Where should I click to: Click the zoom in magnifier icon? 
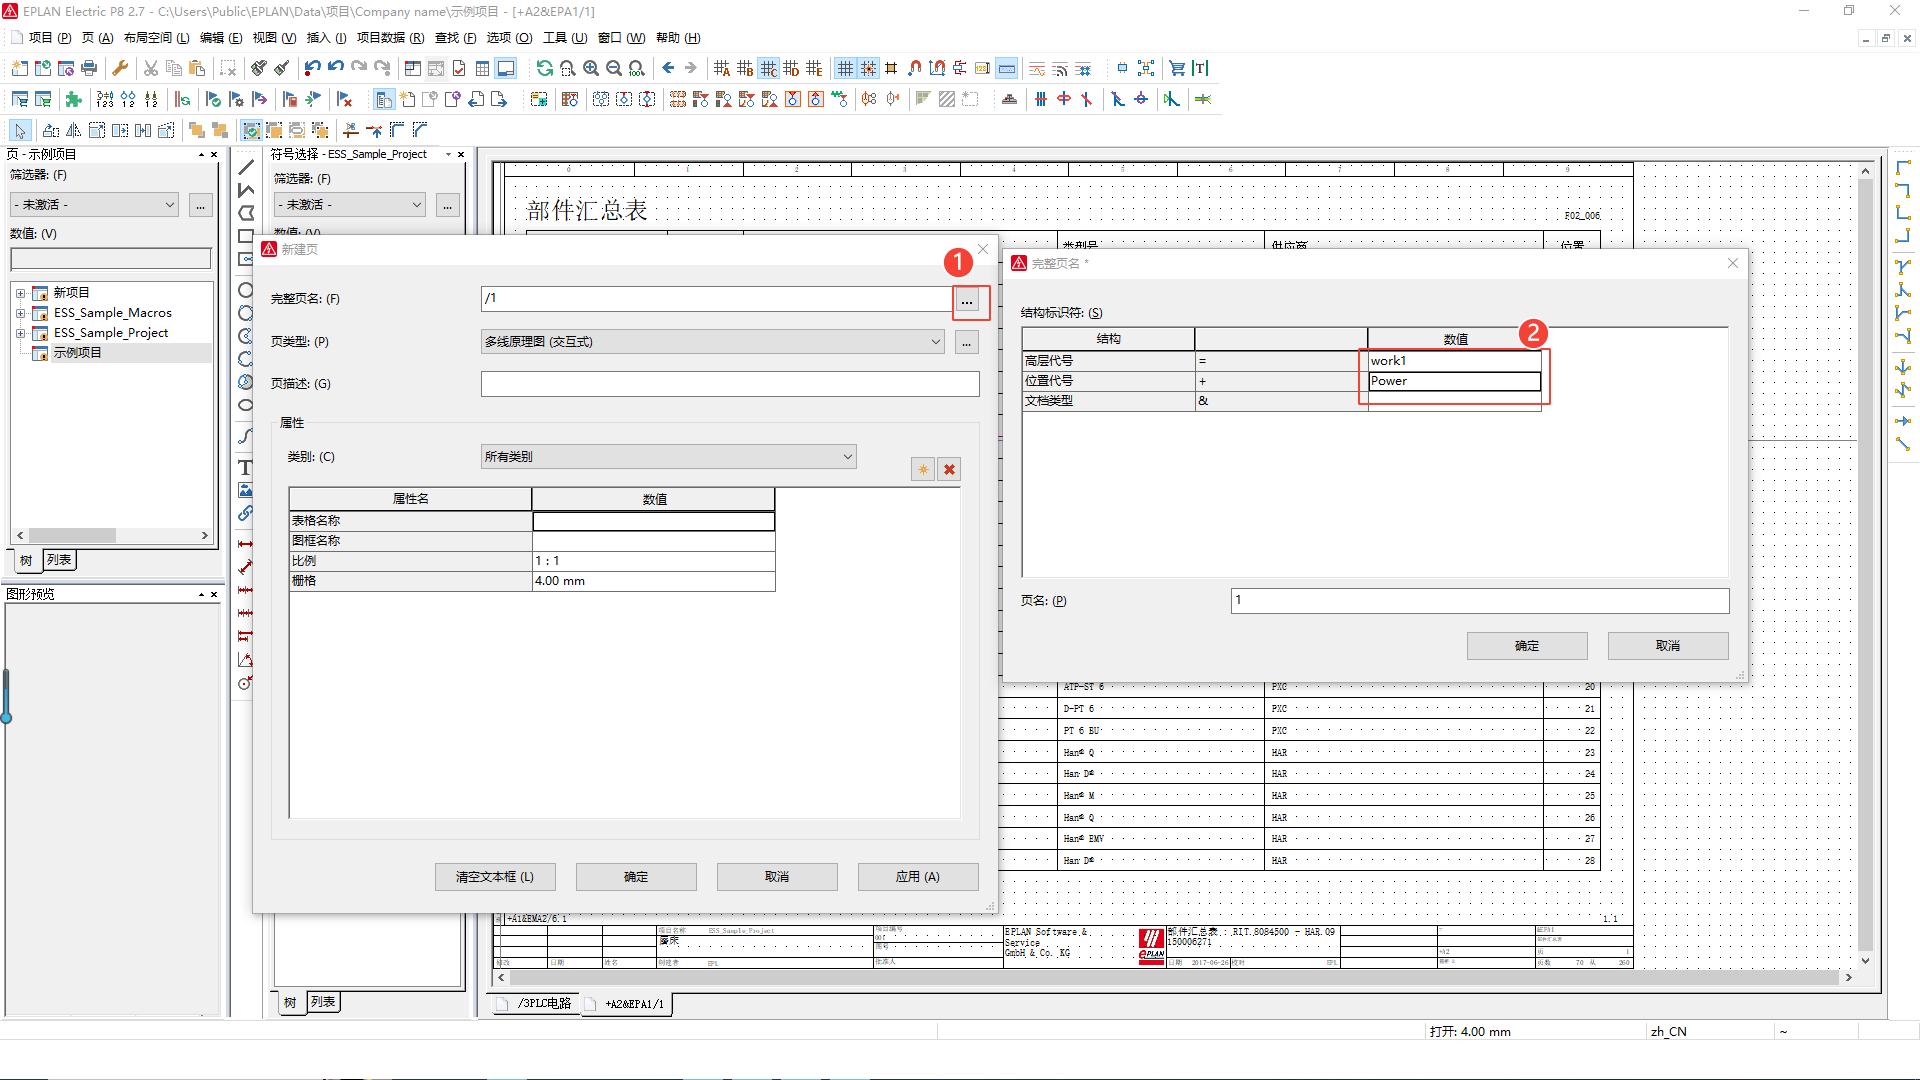[591, 68]
